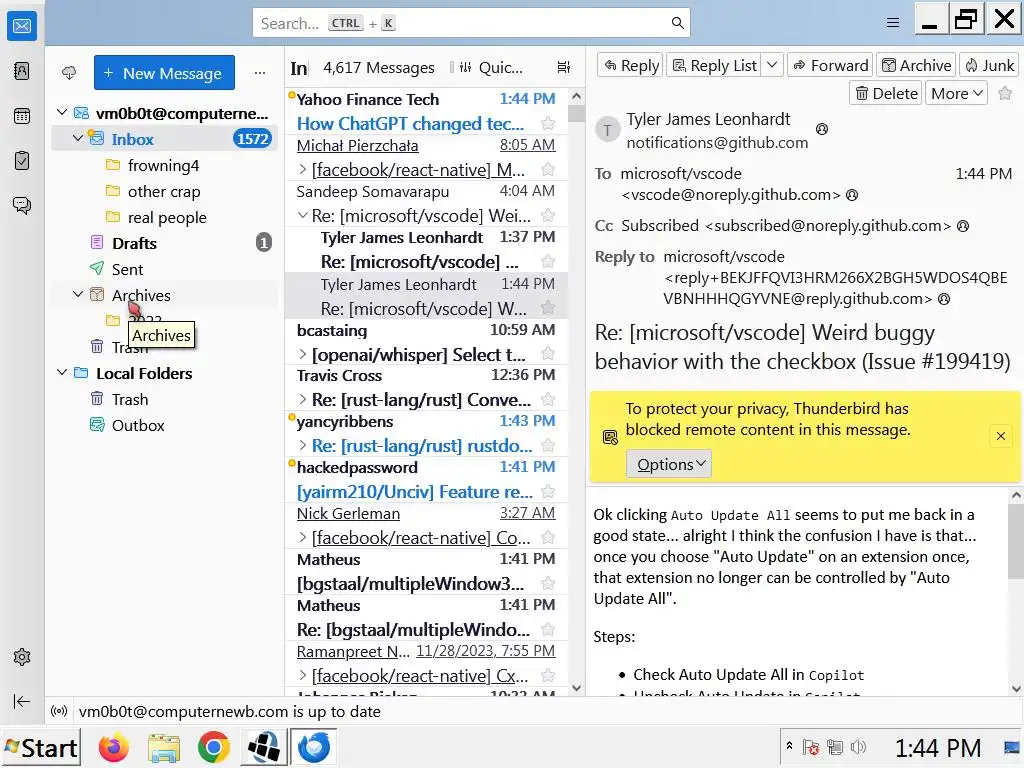Open the other crap folder

click(165, 191)
